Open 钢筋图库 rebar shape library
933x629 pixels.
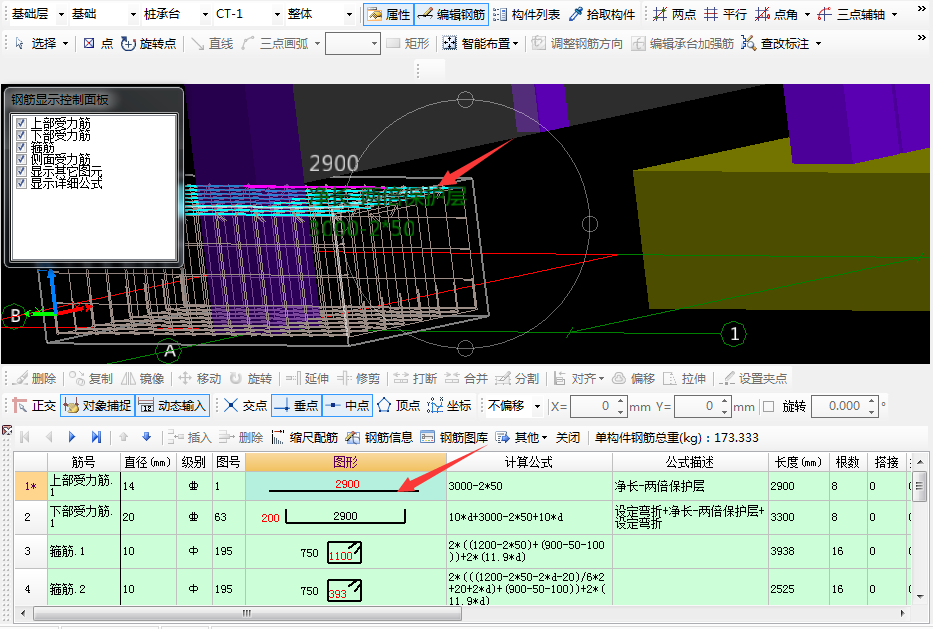[454, 437]
